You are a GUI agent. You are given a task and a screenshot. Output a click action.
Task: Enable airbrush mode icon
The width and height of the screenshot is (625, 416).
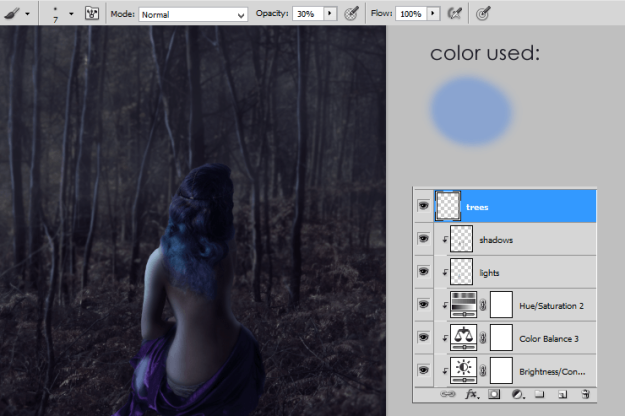pos(455,14)
